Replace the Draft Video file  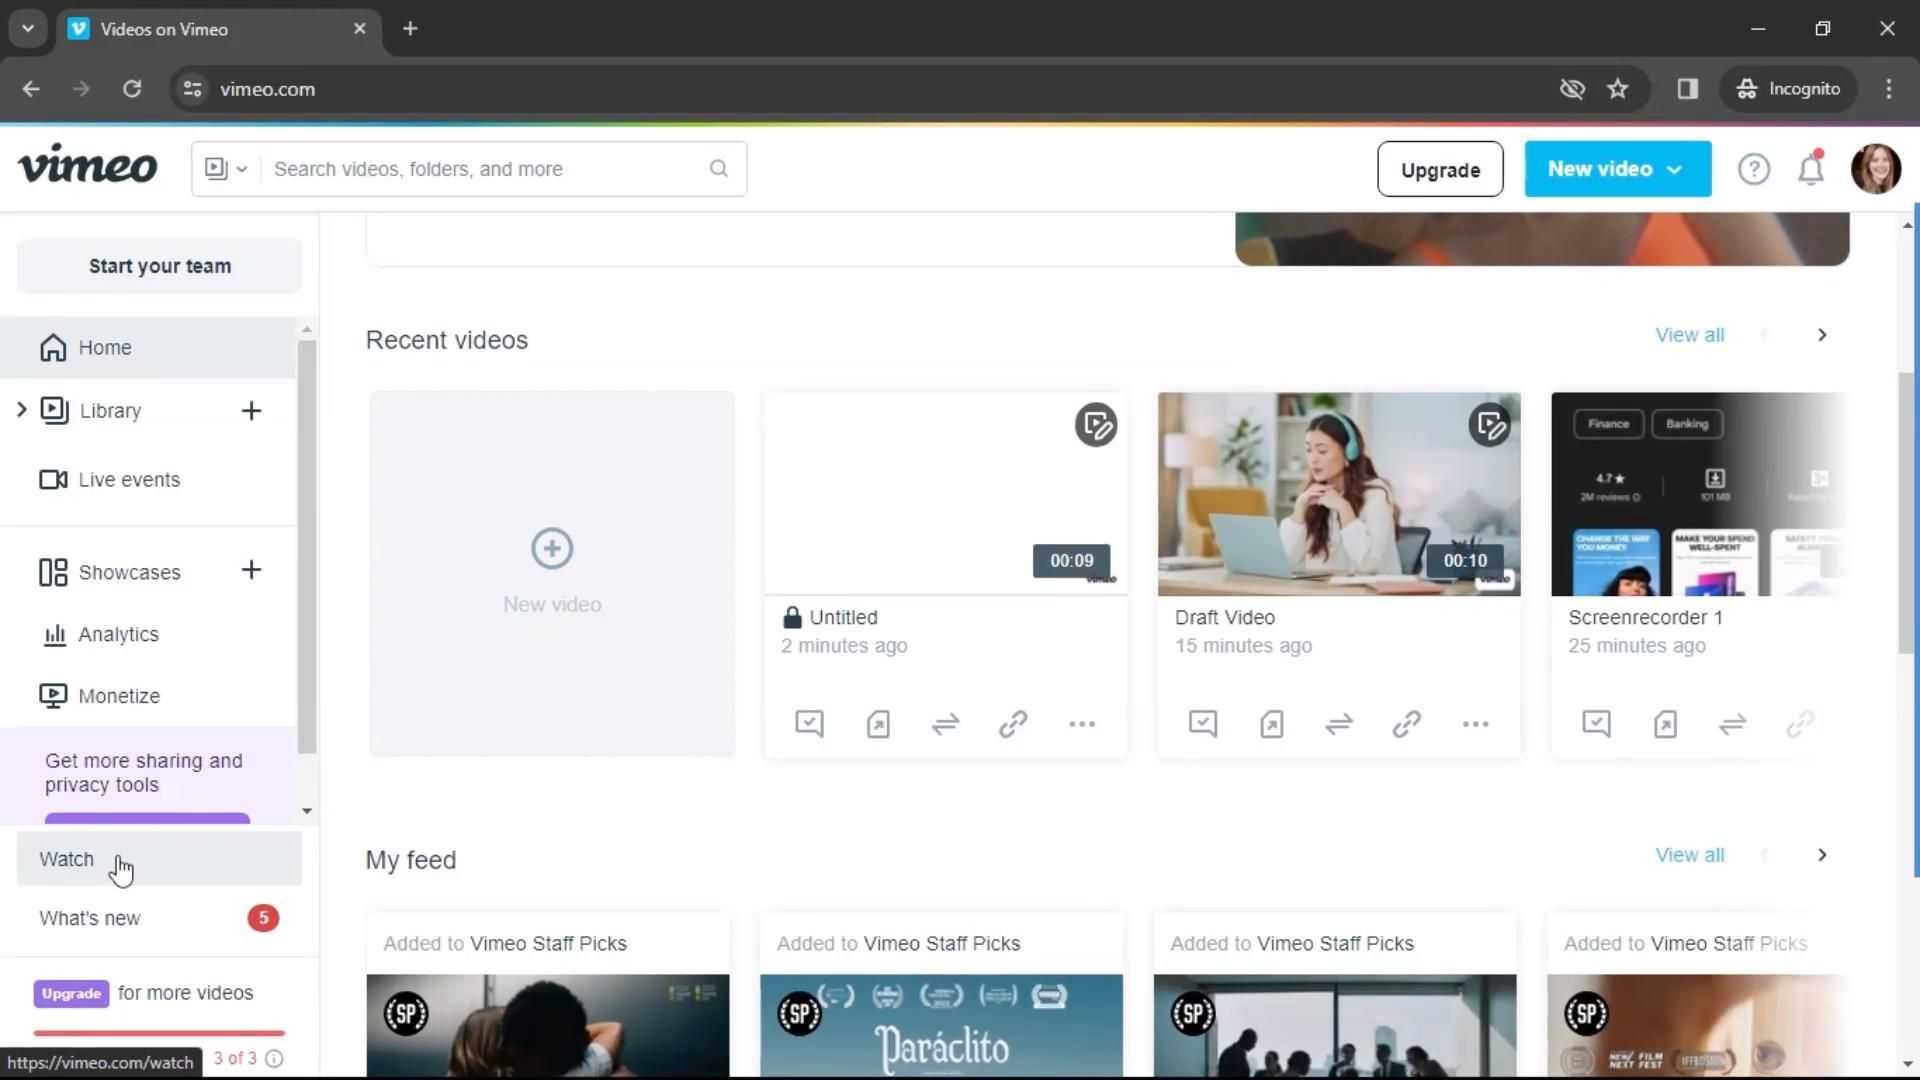pos(1339,723)
